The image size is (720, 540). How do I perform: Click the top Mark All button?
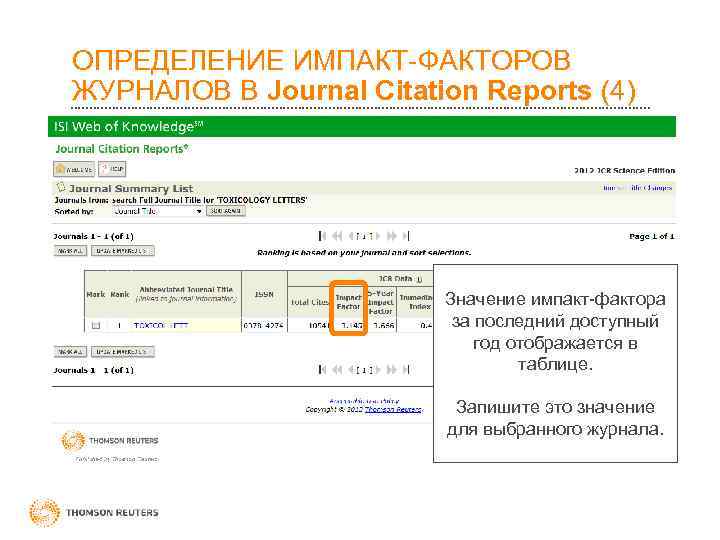70,251
